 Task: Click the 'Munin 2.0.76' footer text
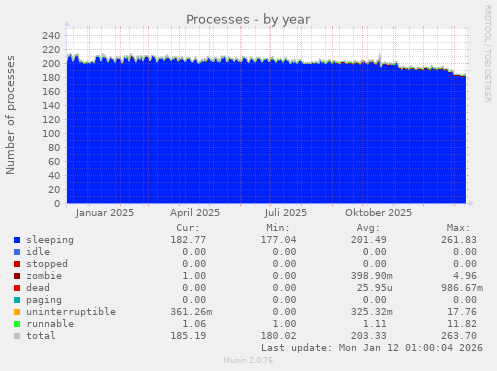point(248,360)
